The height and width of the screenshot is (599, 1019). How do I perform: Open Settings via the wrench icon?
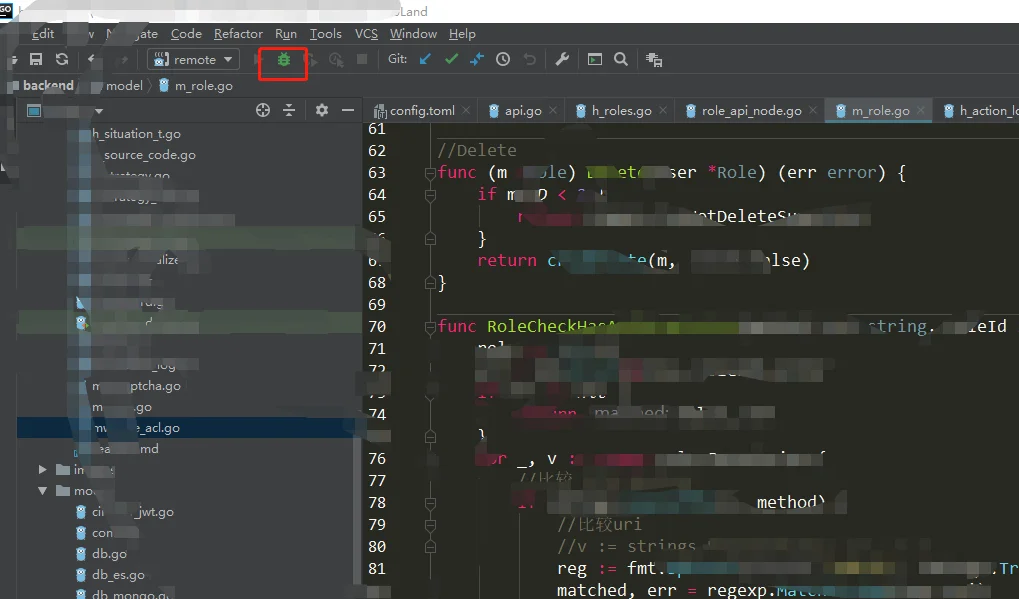click(562, 60)
